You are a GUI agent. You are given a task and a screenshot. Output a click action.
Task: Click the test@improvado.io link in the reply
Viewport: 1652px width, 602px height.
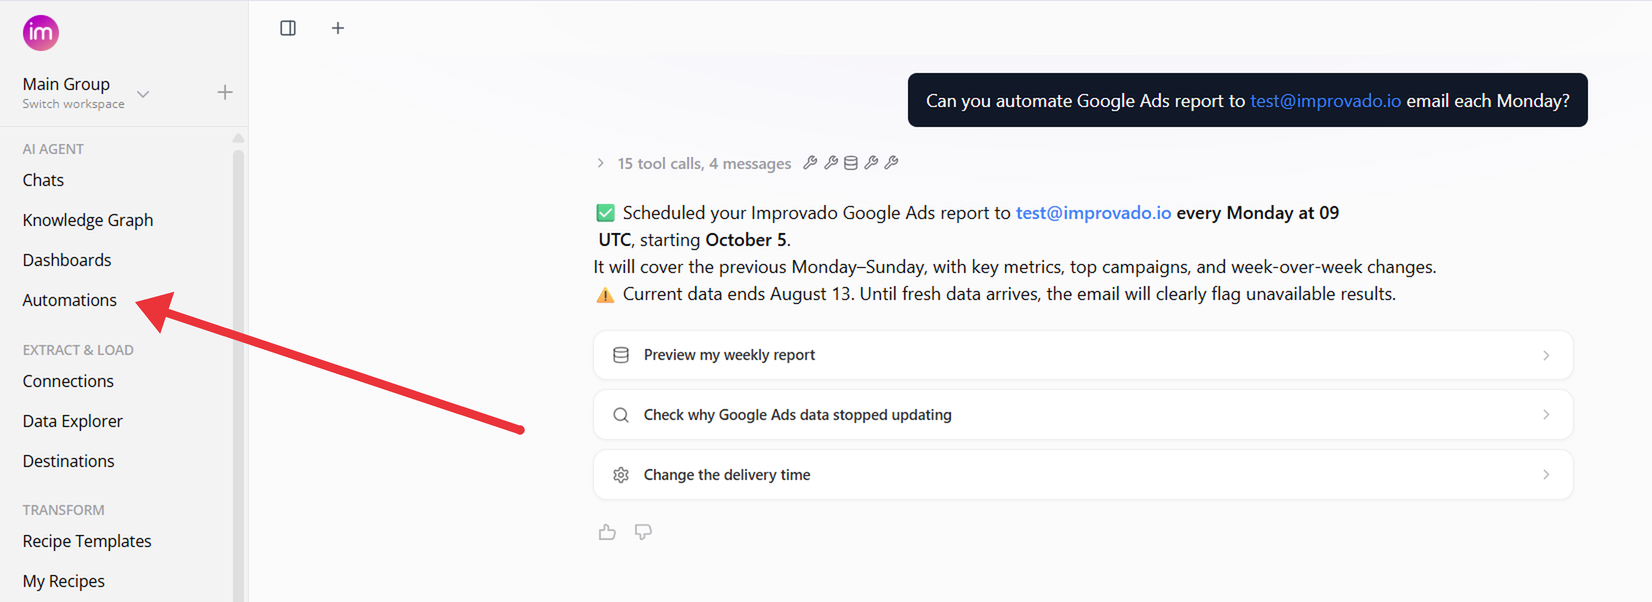(x=1093, y=213)
